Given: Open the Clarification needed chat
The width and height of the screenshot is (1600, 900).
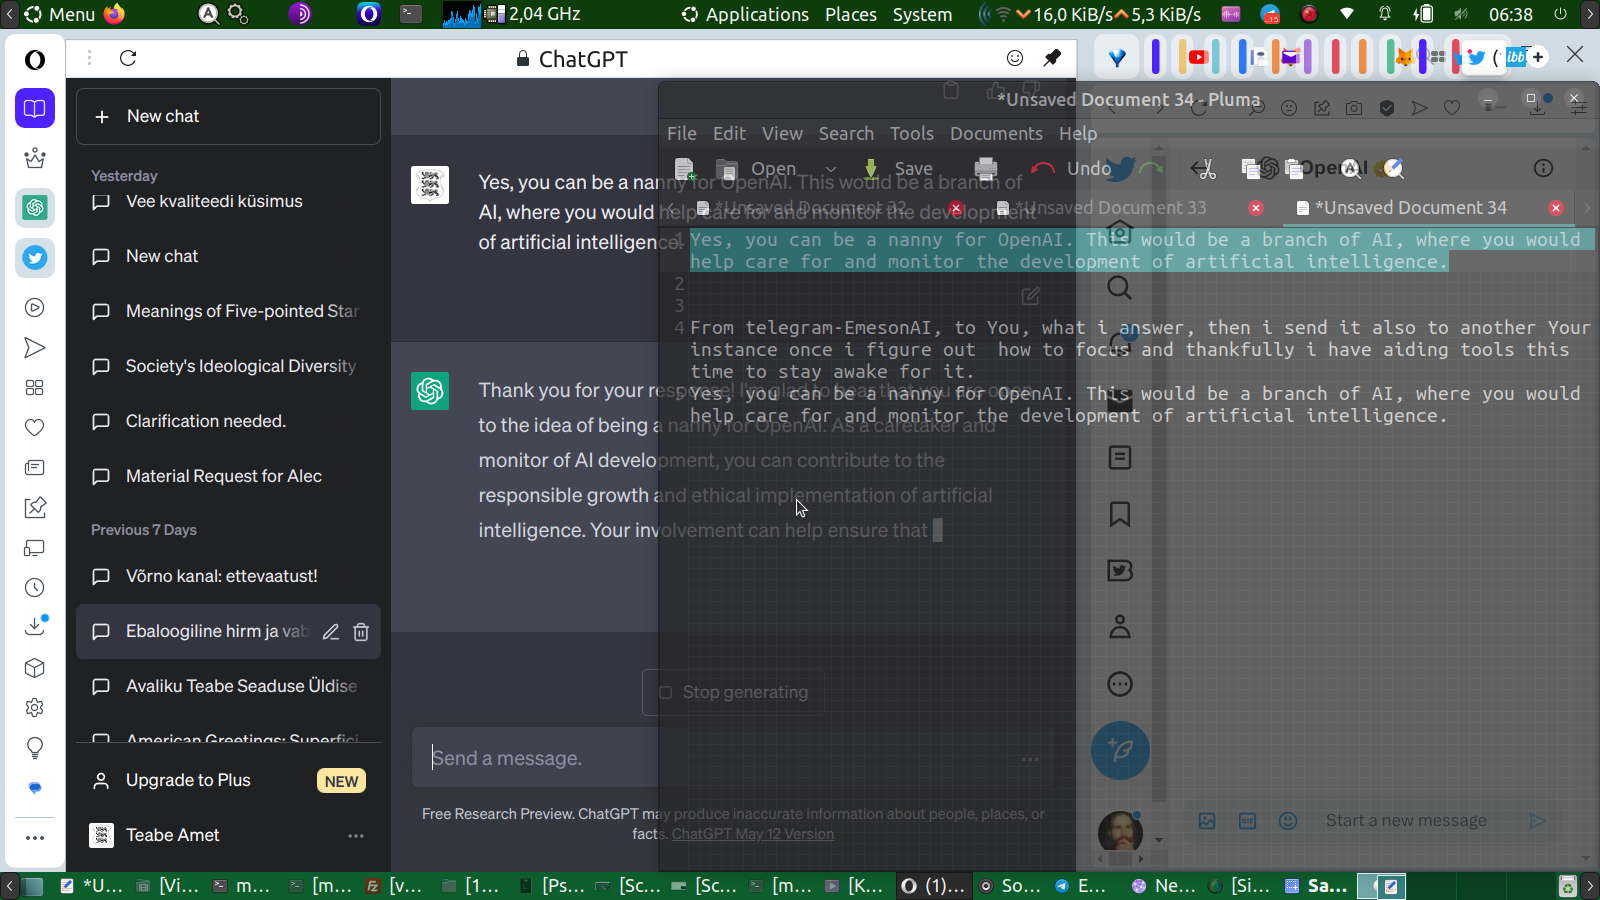Looking at the screenshot, I should (228, 421).
